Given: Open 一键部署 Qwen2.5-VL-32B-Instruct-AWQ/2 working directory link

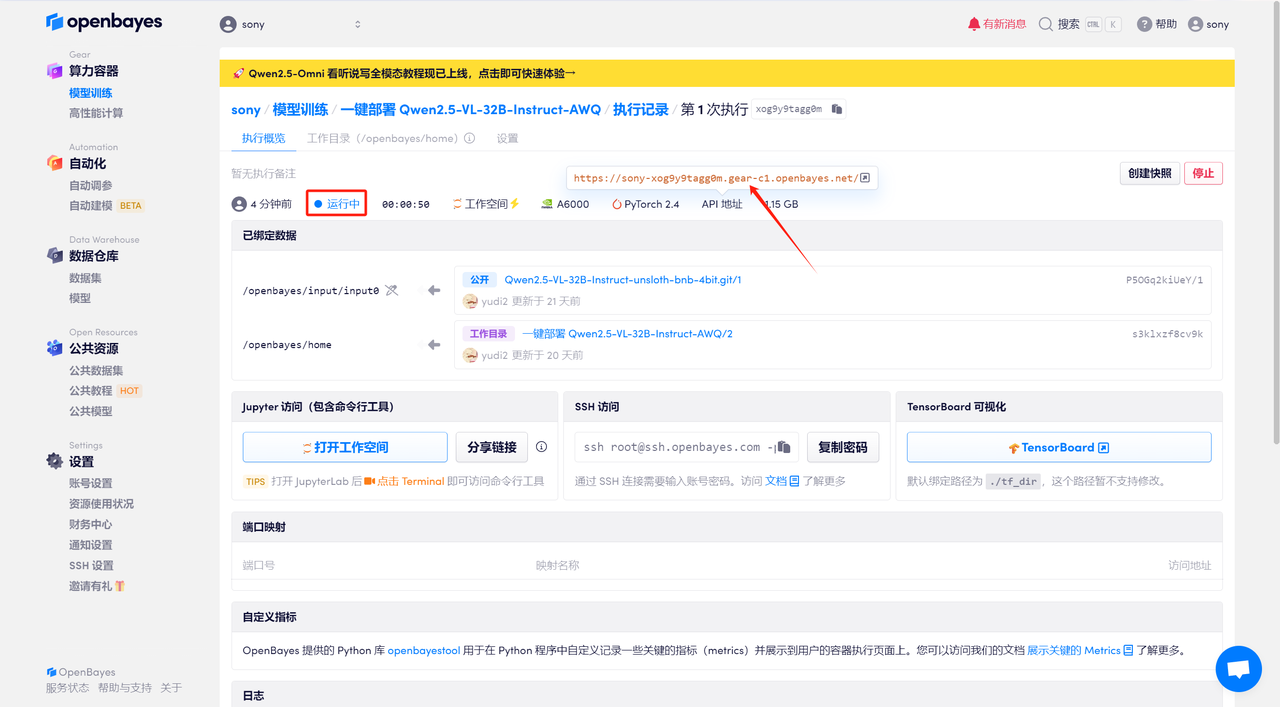Looking at the screenshot, I should click(x=627, y=334).
